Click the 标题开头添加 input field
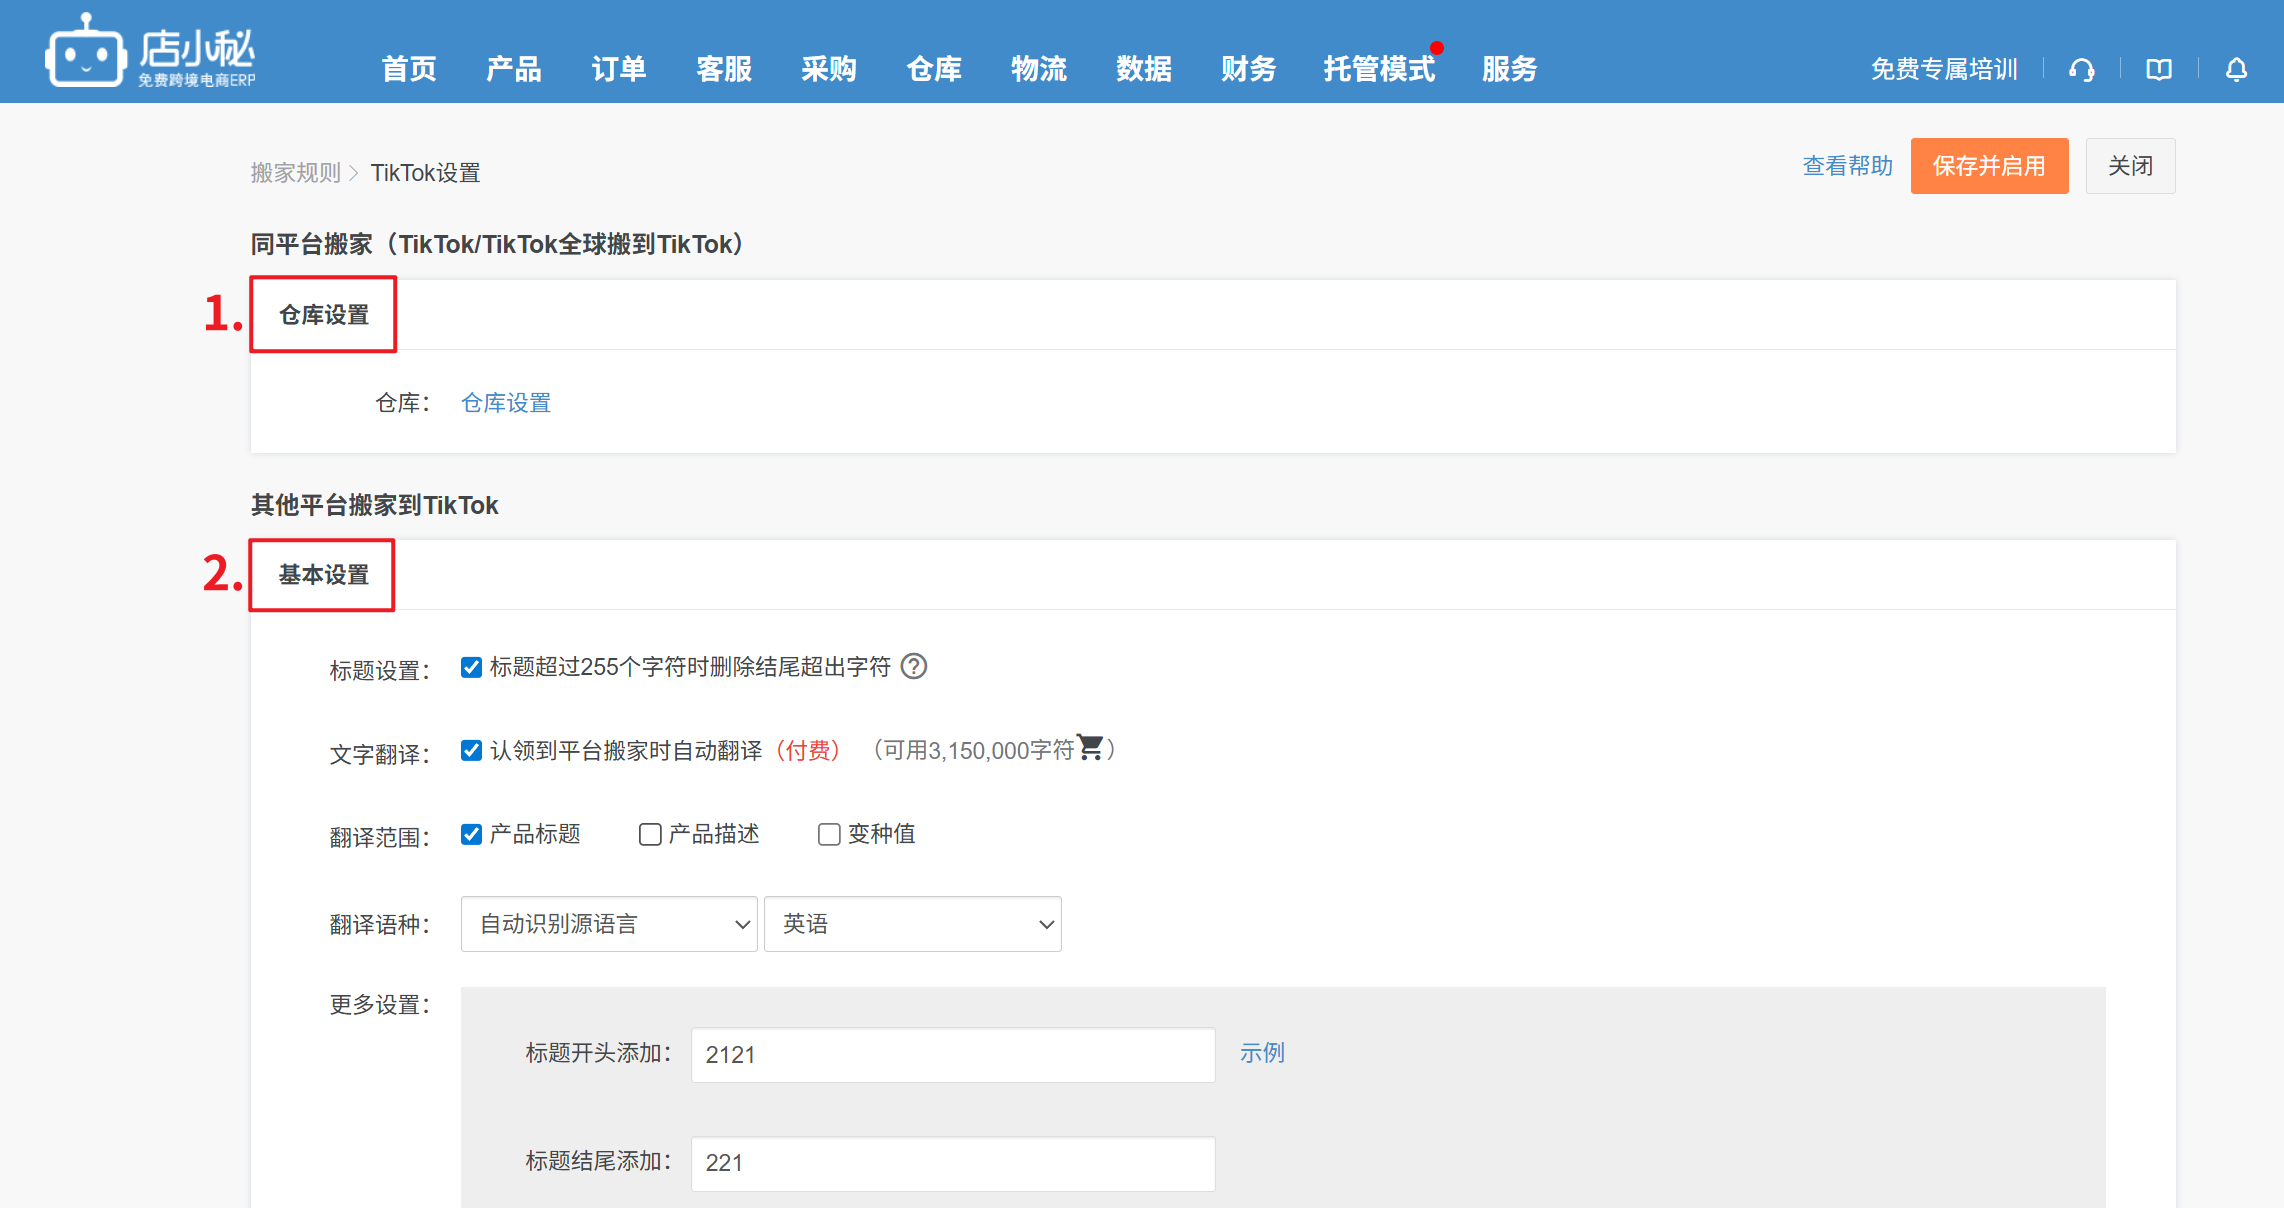 coord(952,1055)
